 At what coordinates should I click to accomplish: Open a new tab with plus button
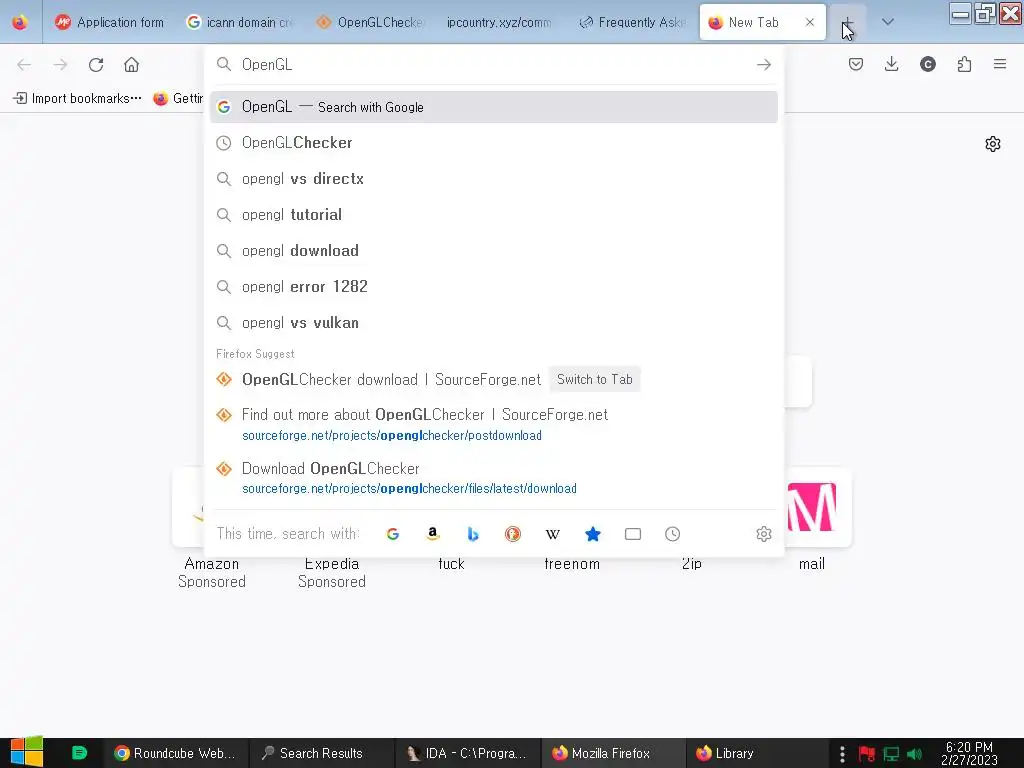click(x=847, y=22)
